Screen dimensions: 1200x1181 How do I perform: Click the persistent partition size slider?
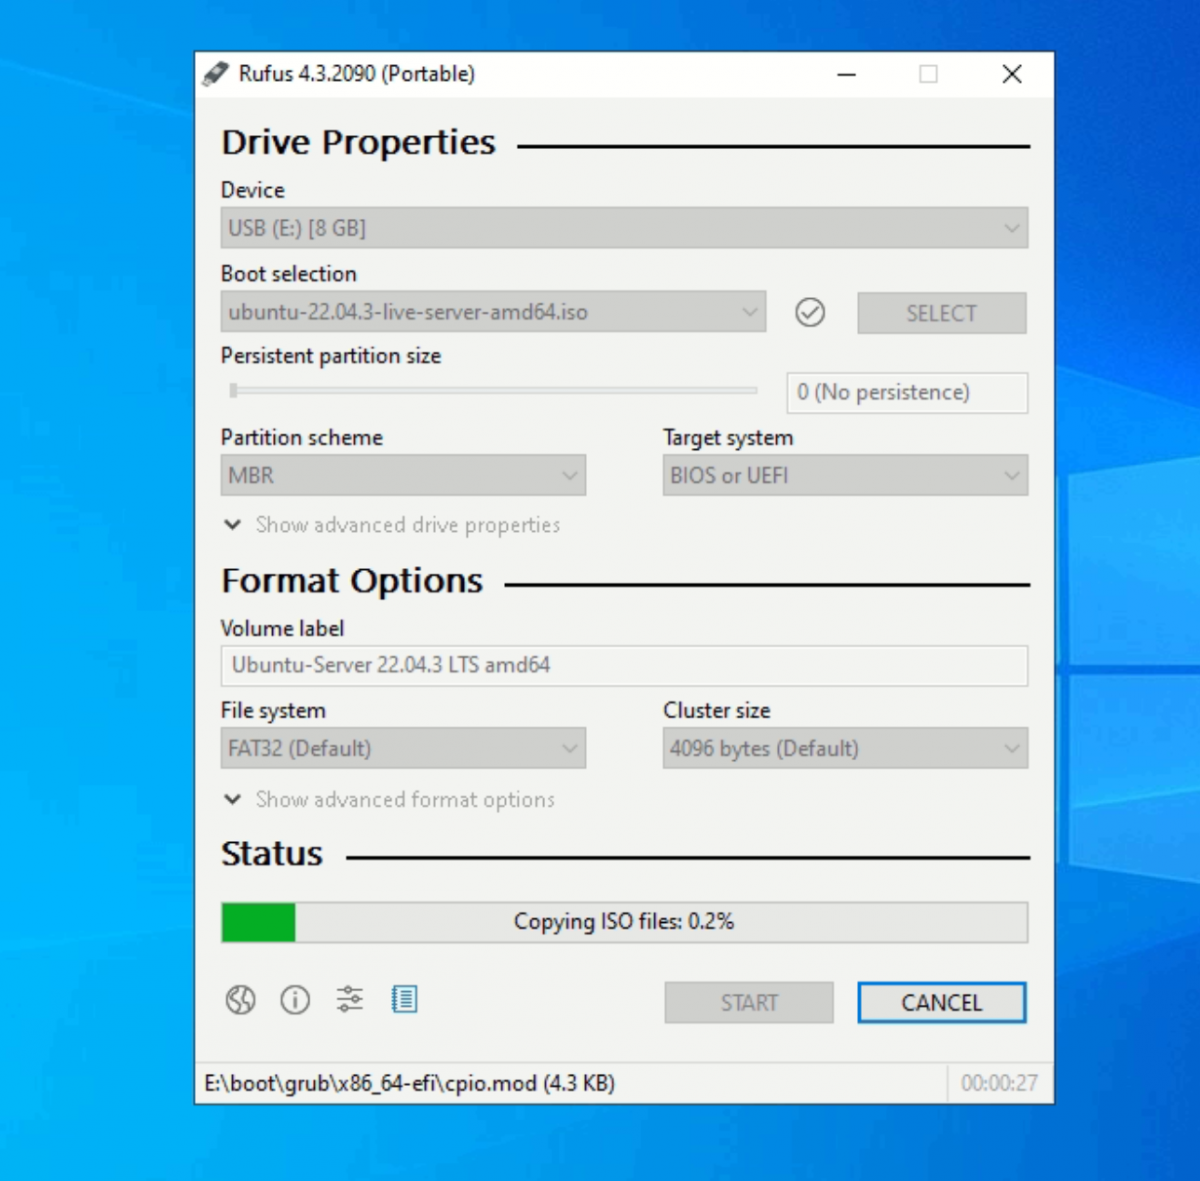492,391
